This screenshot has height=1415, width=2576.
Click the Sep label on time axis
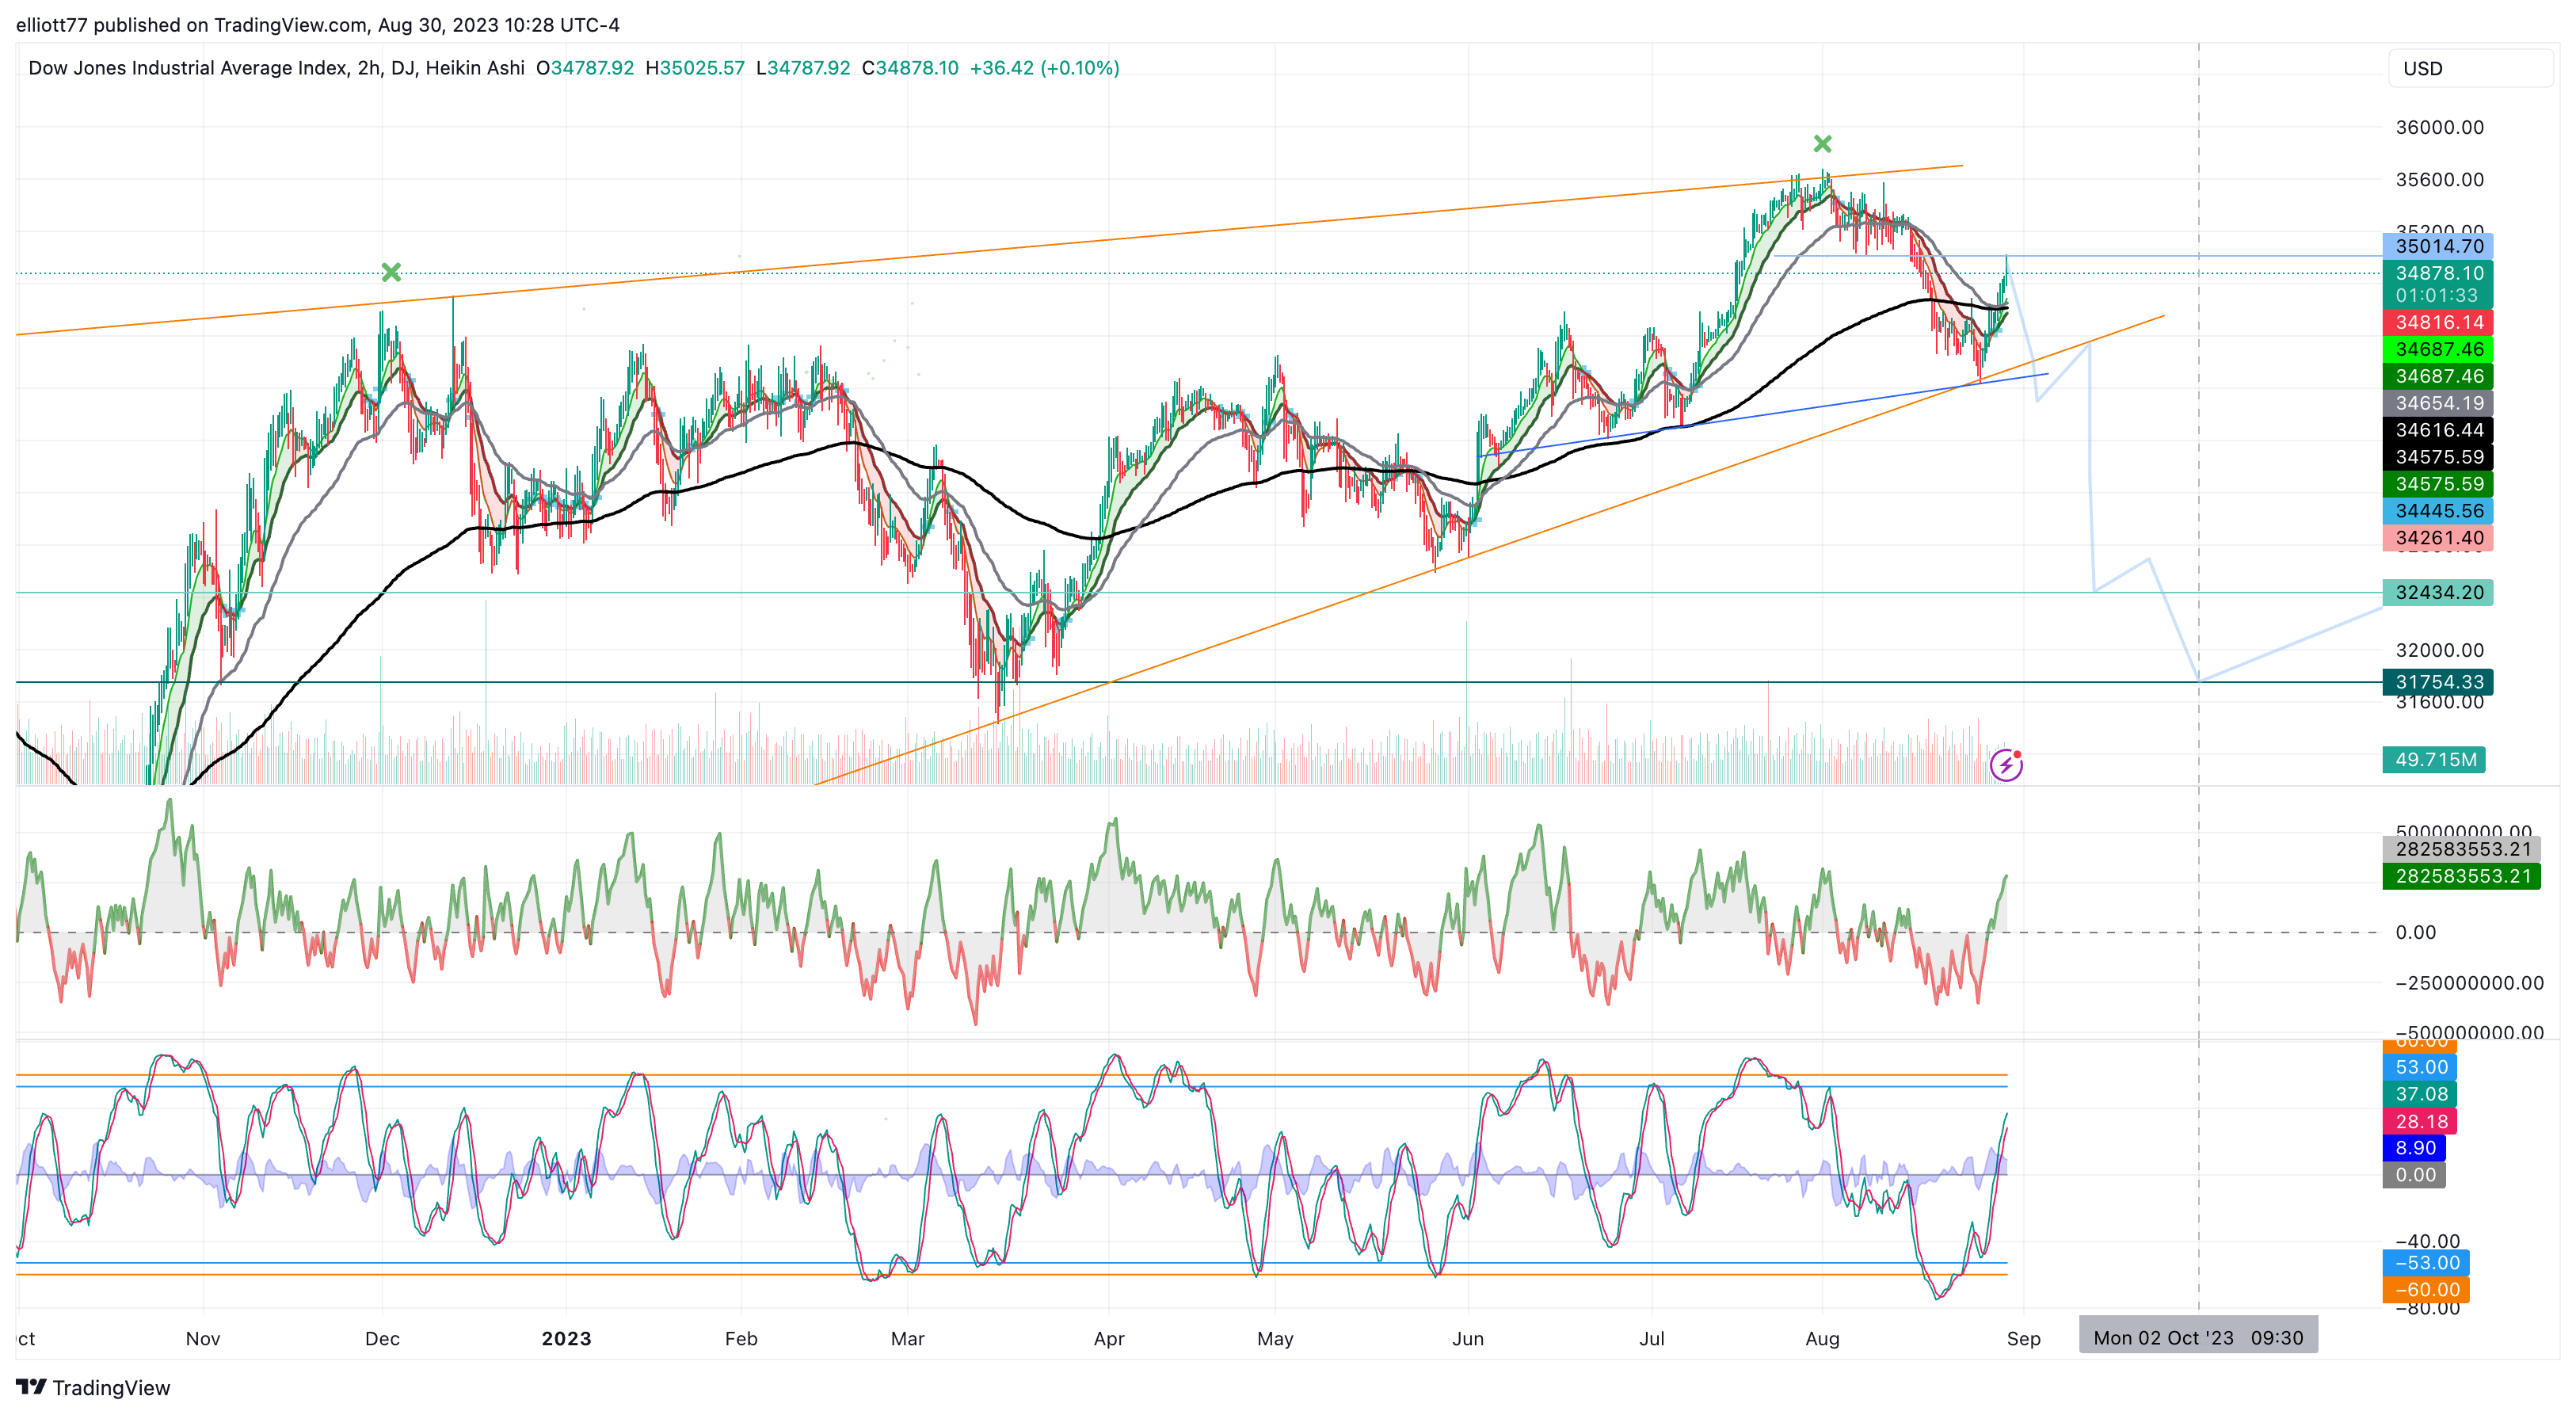click(2023, 1338)
